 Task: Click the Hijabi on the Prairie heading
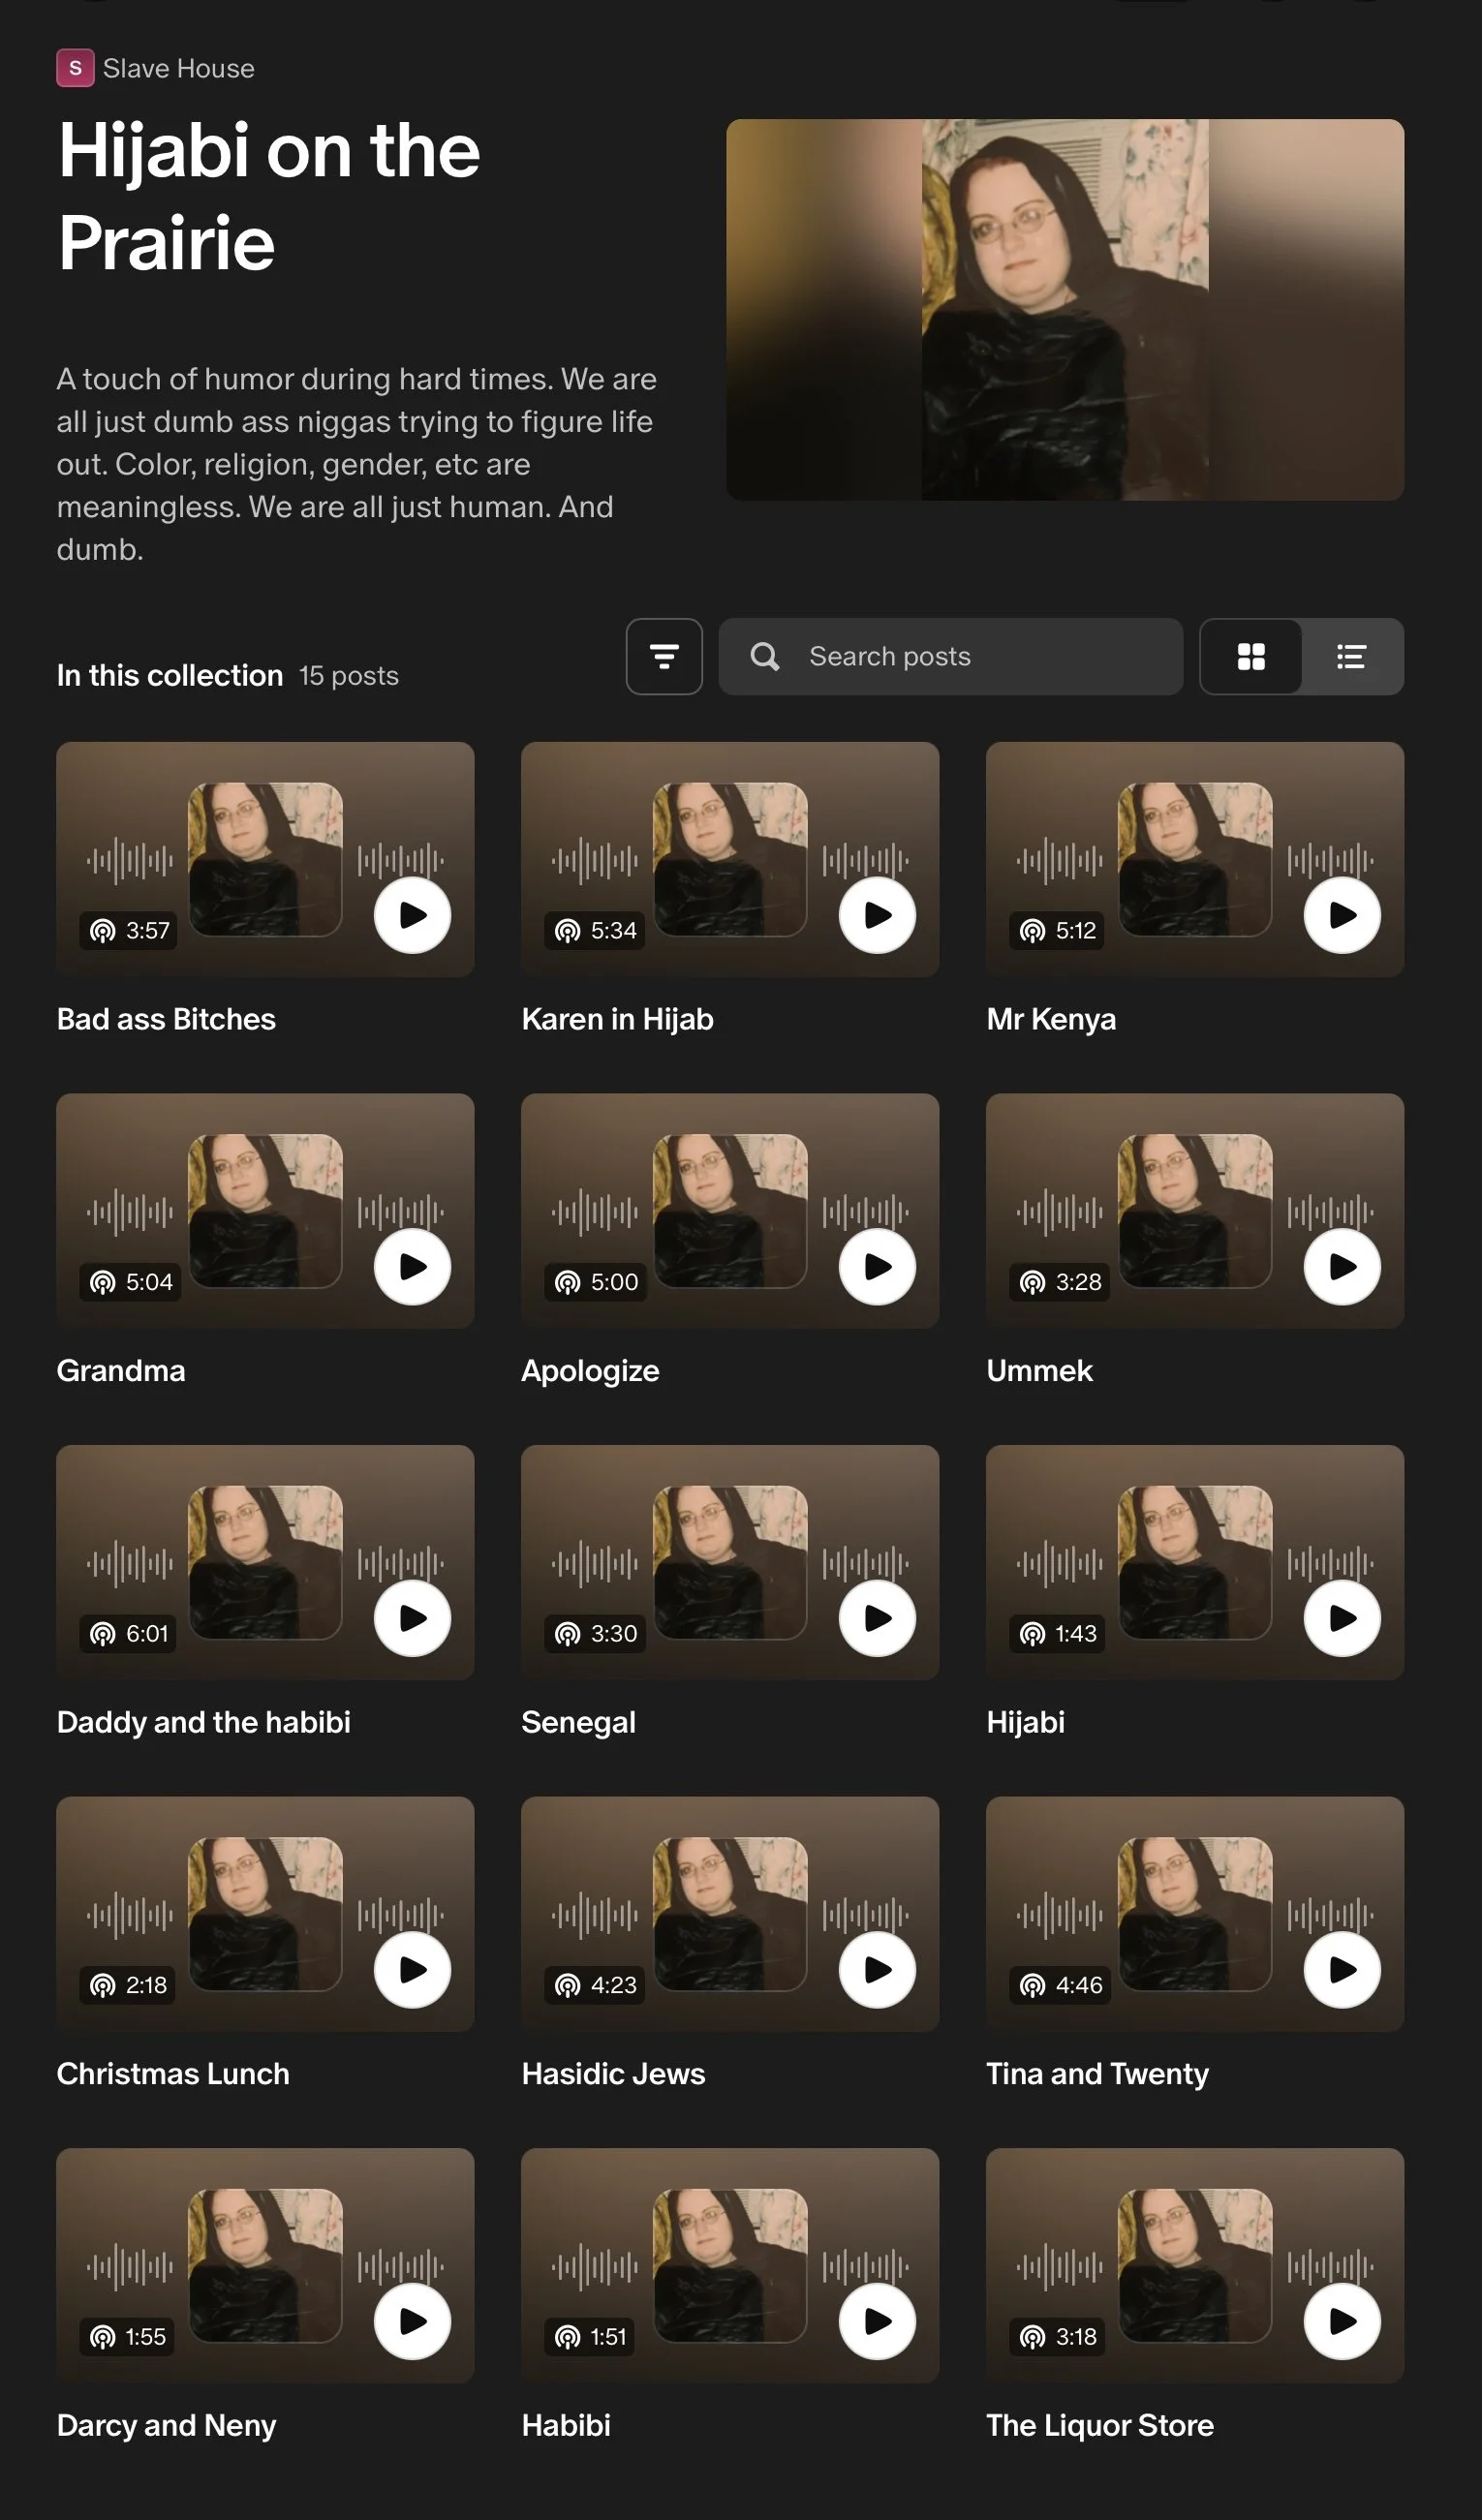pos(269,196)
